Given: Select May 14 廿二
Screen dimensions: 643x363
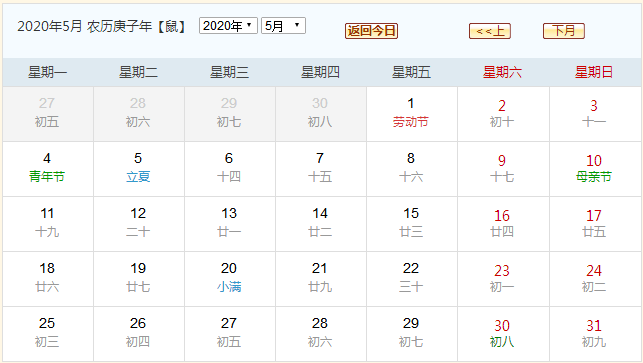Looking at the screenshot, I should pos(321,224).
